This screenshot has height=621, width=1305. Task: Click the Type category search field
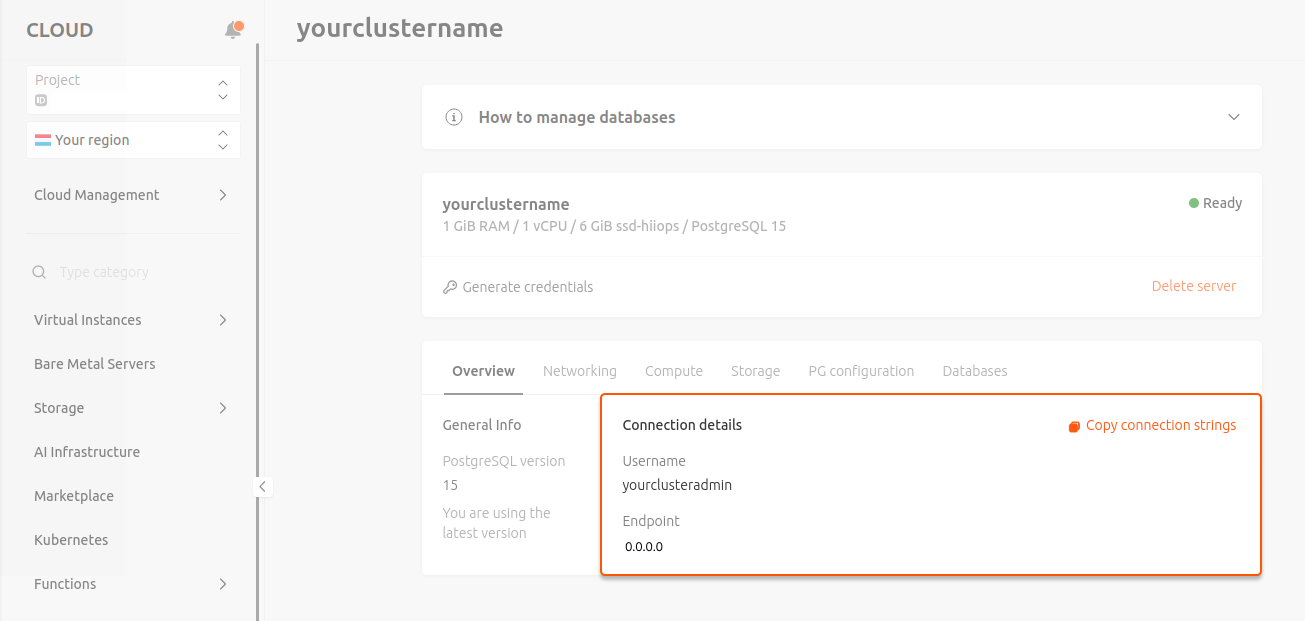point(120,271)
